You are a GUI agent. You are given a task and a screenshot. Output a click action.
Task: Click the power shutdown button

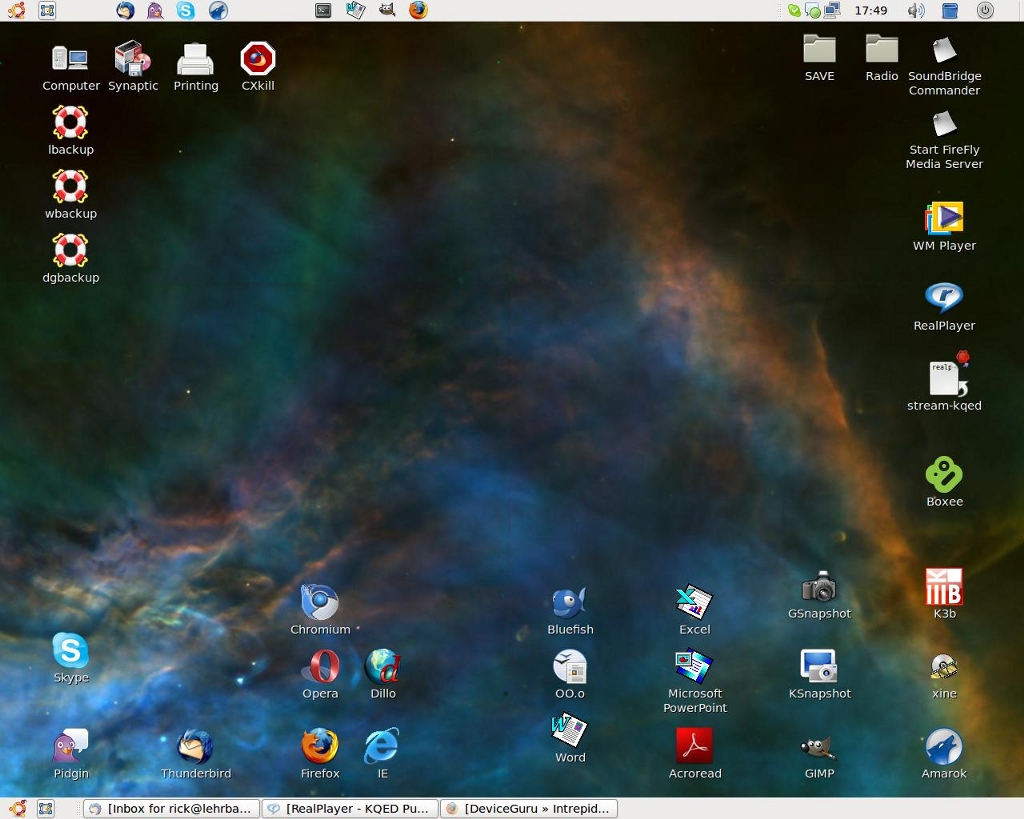coord(985,10)
